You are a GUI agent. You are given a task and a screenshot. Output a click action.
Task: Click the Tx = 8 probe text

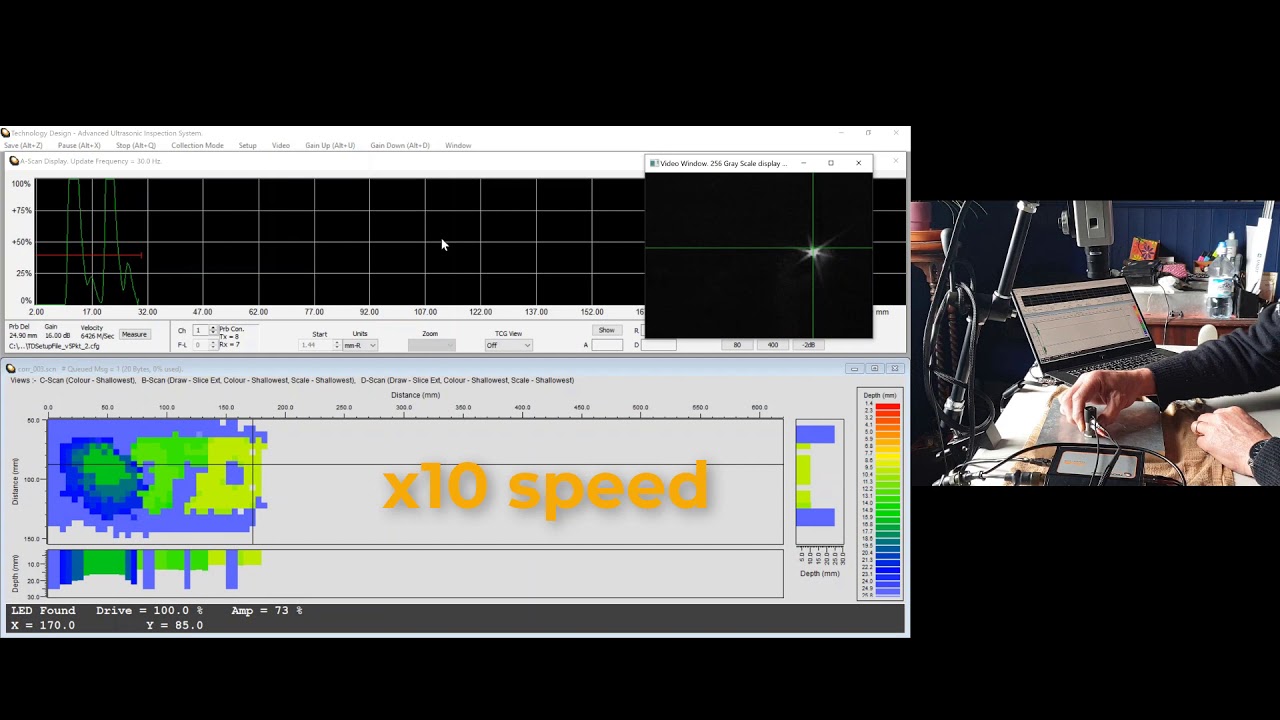click(229, 337)
